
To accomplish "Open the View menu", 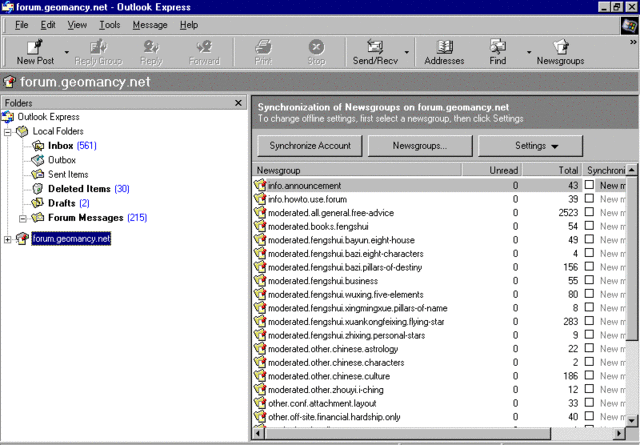I will tap(77, 25).
